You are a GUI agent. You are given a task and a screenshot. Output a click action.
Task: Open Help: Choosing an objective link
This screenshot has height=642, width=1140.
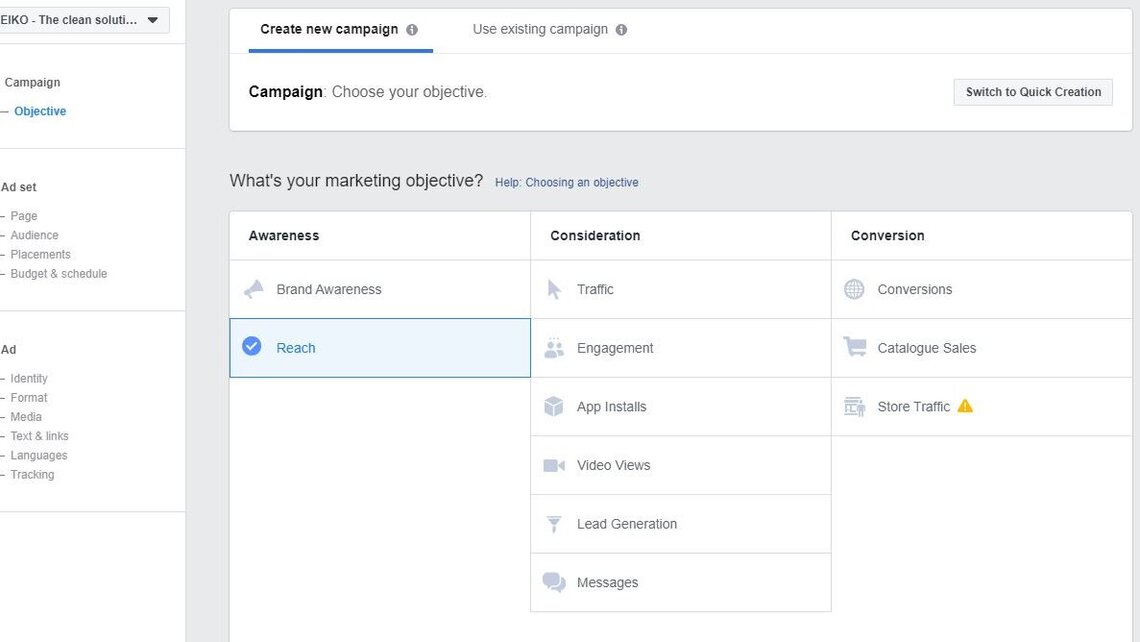(567, 182)
